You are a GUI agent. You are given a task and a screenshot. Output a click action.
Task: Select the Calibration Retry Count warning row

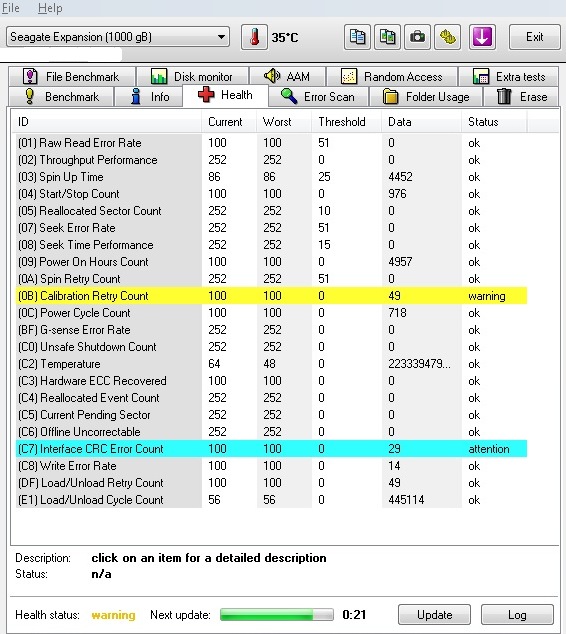(271, 296)
